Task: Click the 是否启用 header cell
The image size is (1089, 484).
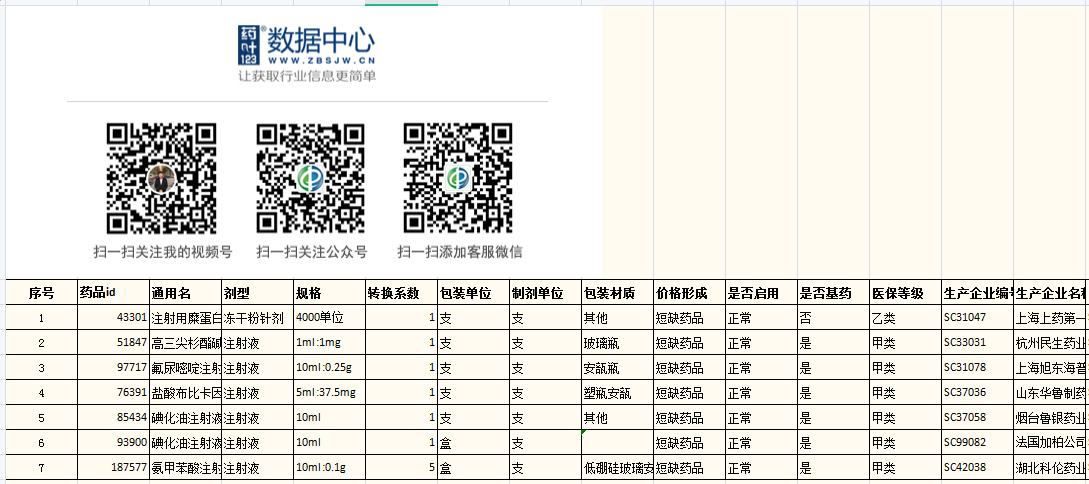Action: 761,293
